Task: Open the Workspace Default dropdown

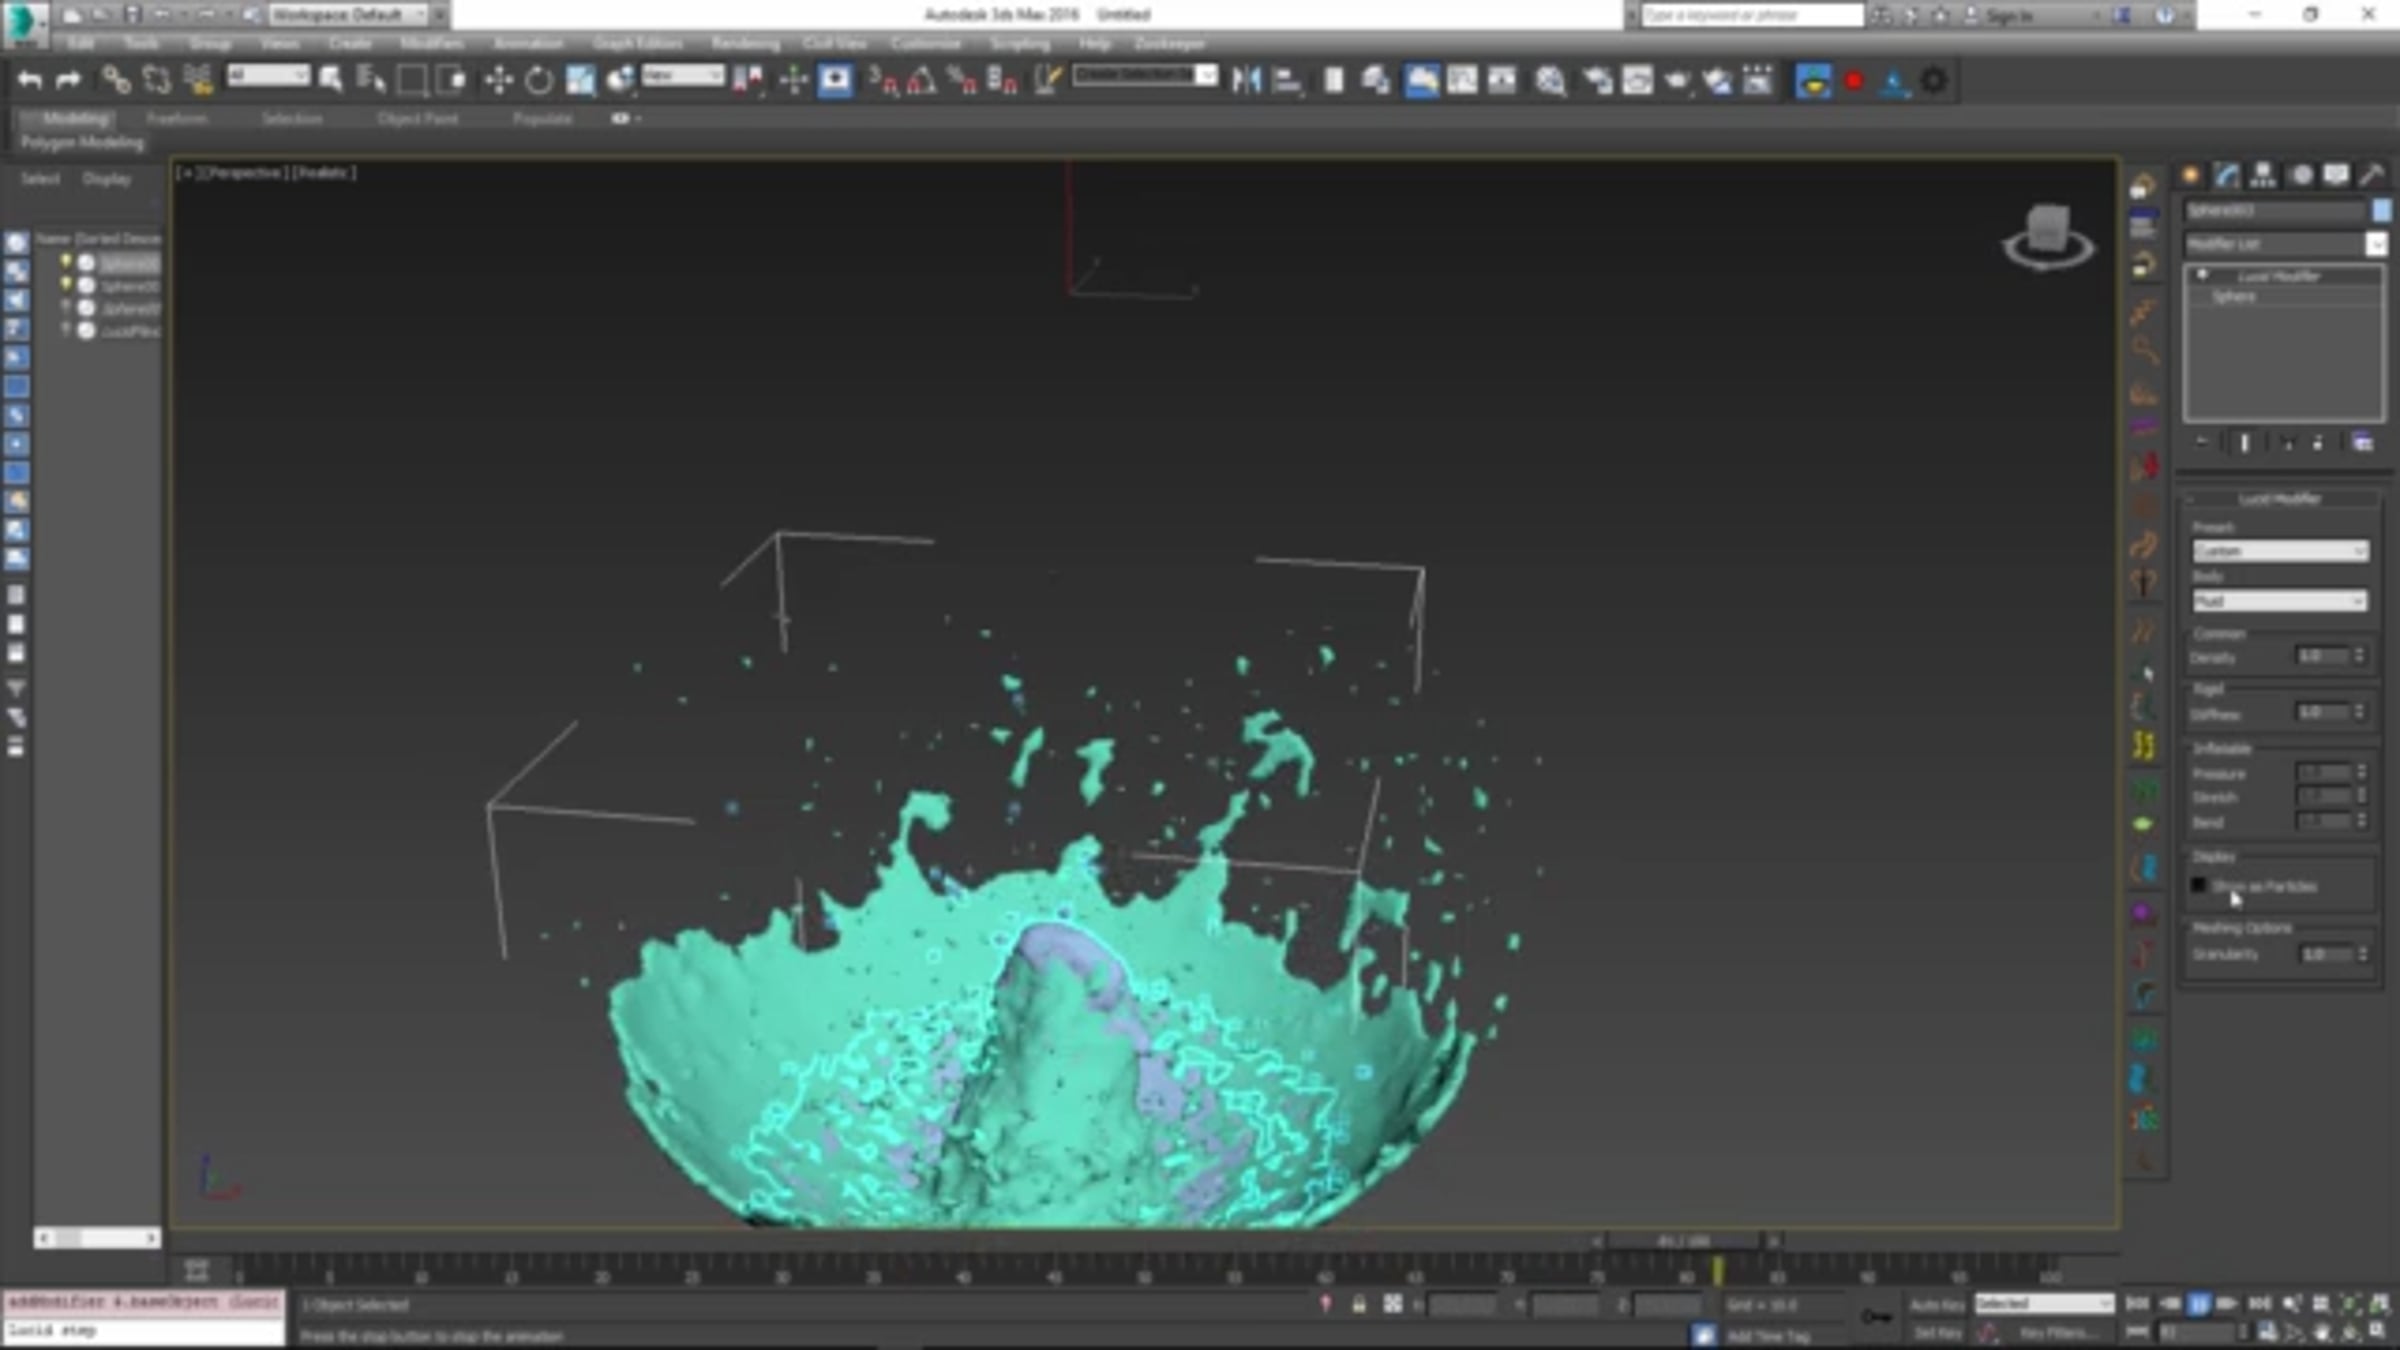Action: [x=349, y=15]
